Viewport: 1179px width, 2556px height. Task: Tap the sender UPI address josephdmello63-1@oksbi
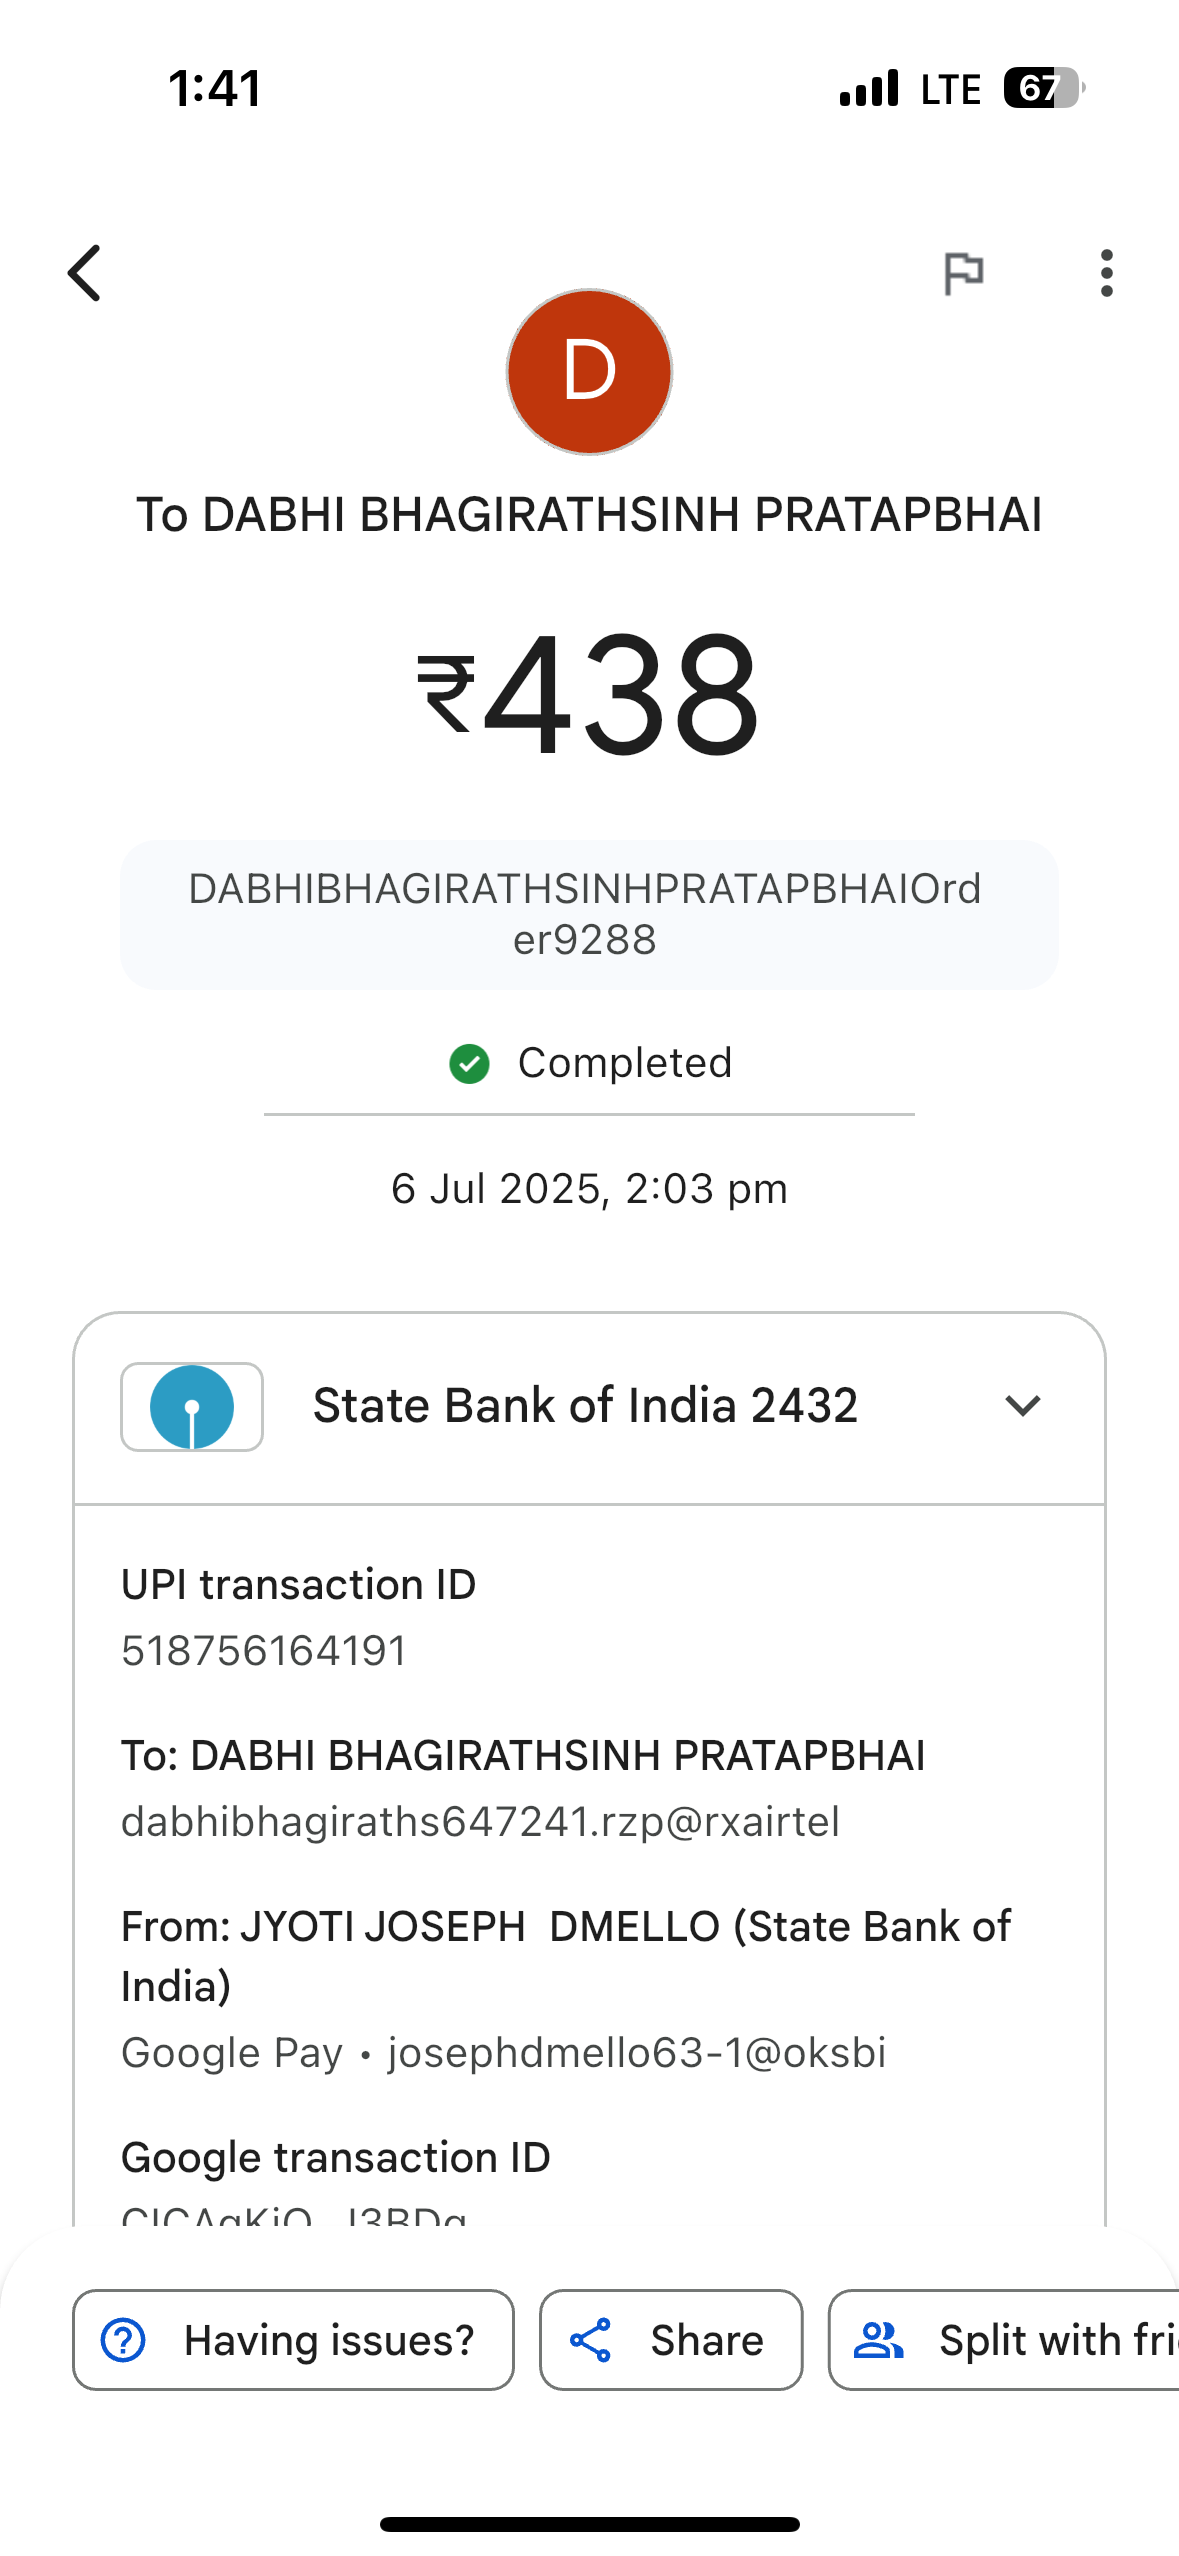637,2053
